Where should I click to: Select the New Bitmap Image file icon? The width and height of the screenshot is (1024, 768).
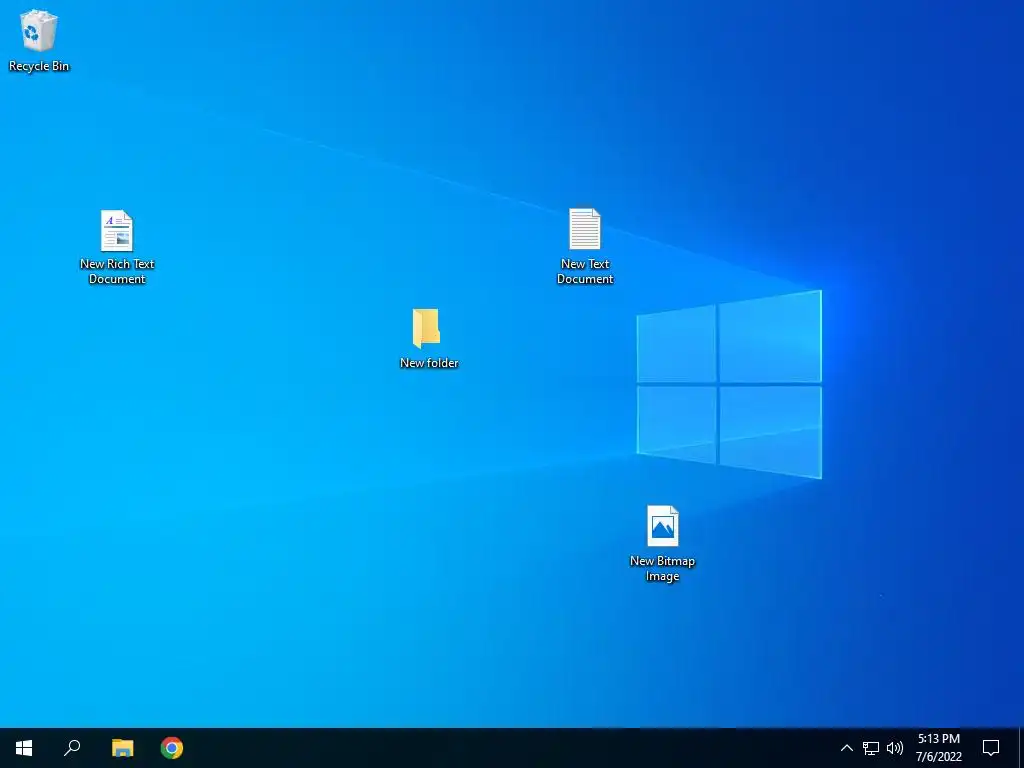pyautogui.click(x=662, y=526)
